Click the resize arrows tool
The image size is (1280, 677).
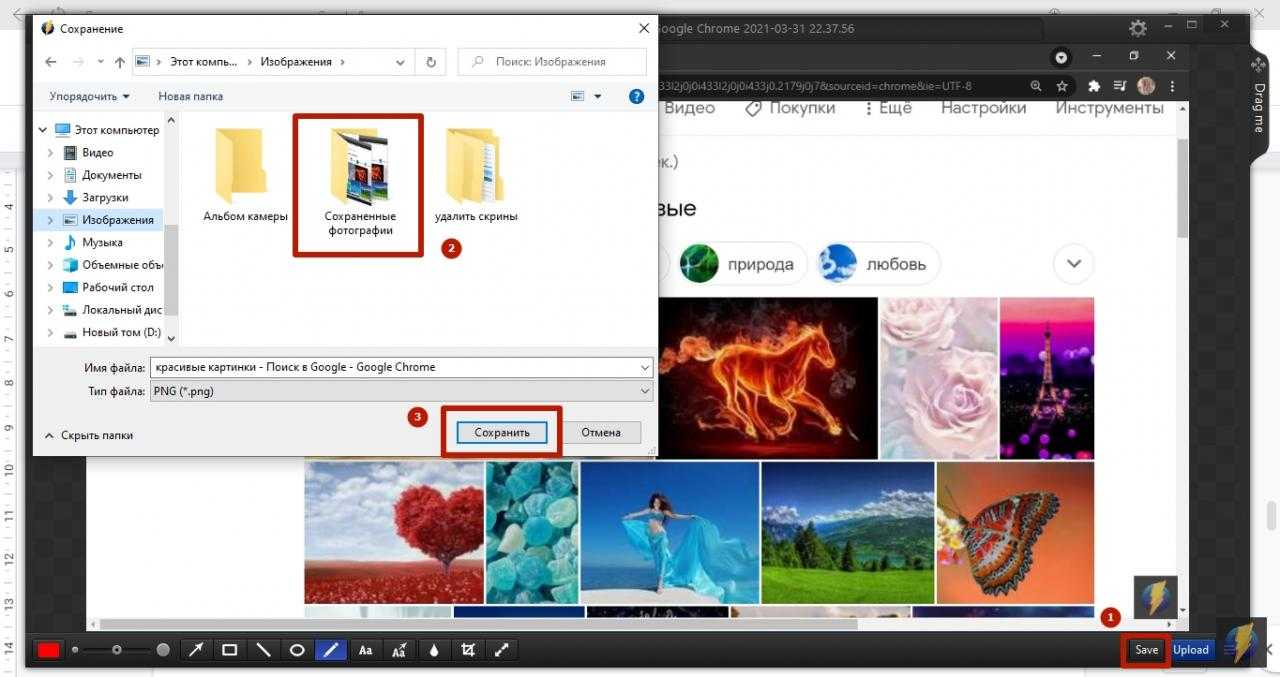coord(502,650)
